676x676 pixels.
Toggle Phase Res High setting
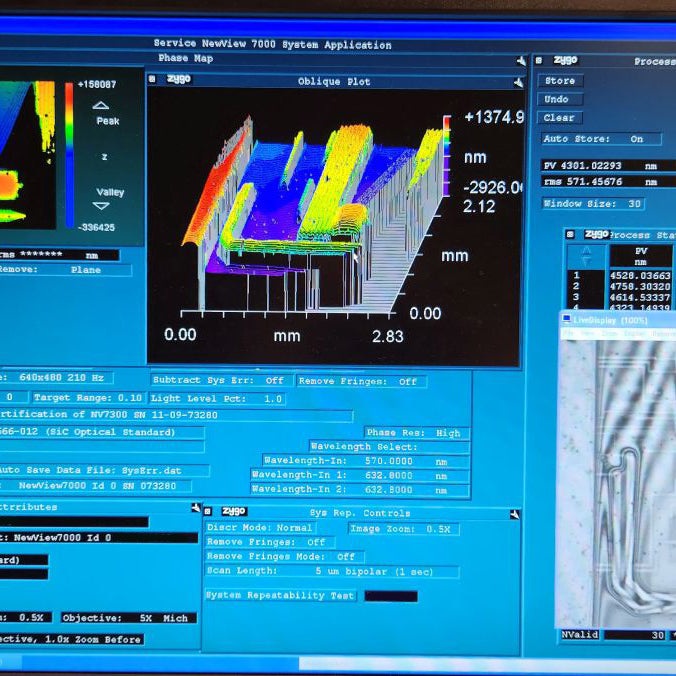coord(416,433)
